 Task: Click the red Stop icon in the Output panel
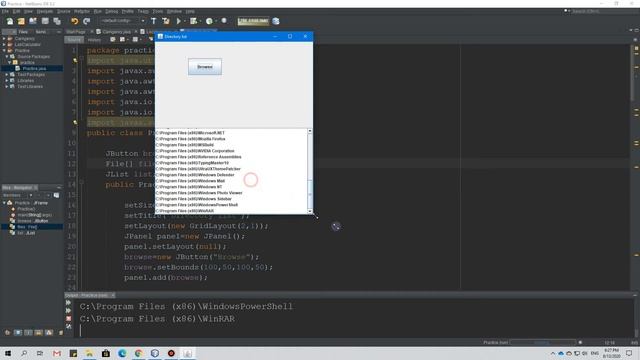click(69, 318)
